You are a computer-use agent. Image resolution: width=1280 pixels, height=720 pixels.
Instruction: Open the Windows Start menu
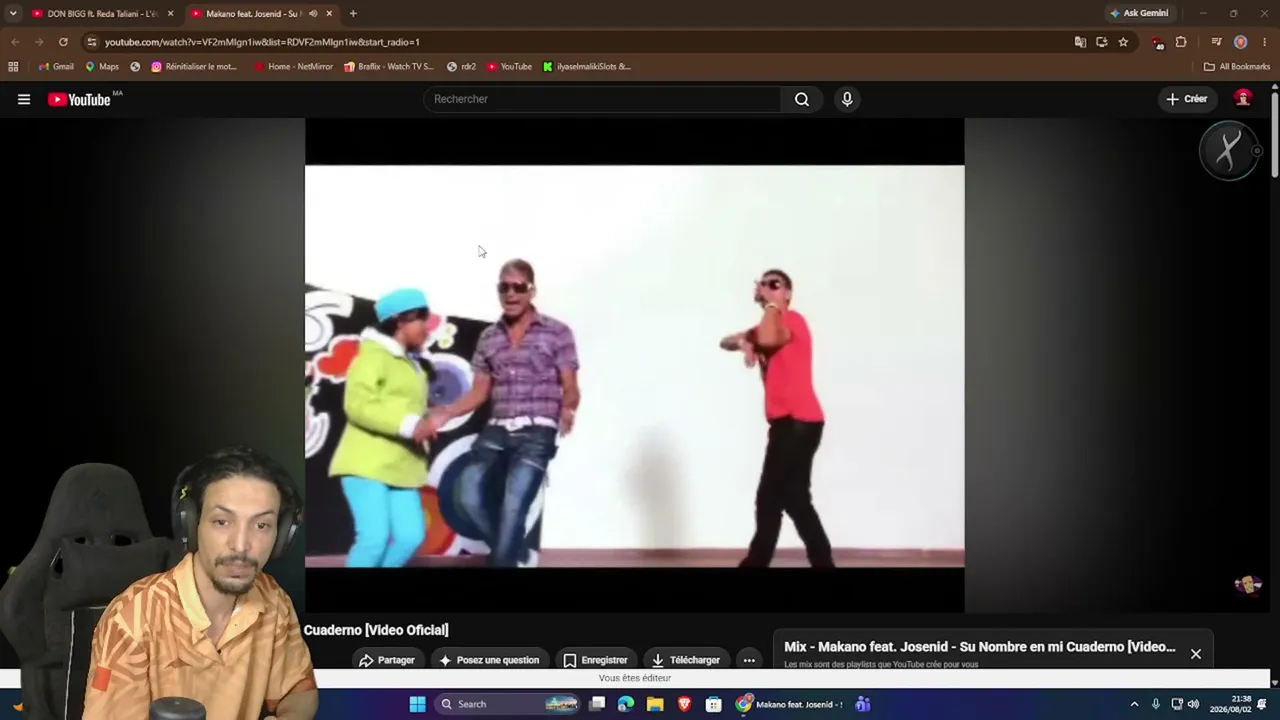[x=417, y=704]
